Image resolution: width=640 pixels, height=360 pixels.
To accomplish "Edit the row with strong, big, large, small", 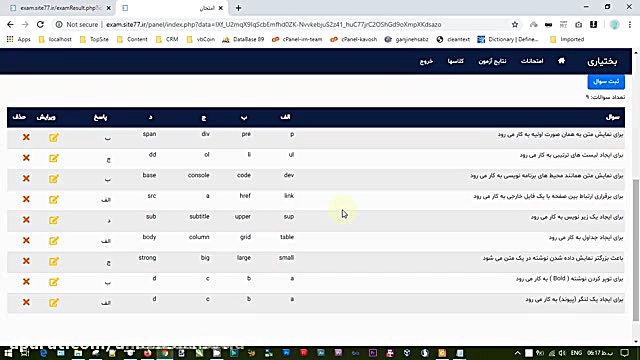I will (x=53, y=261).
